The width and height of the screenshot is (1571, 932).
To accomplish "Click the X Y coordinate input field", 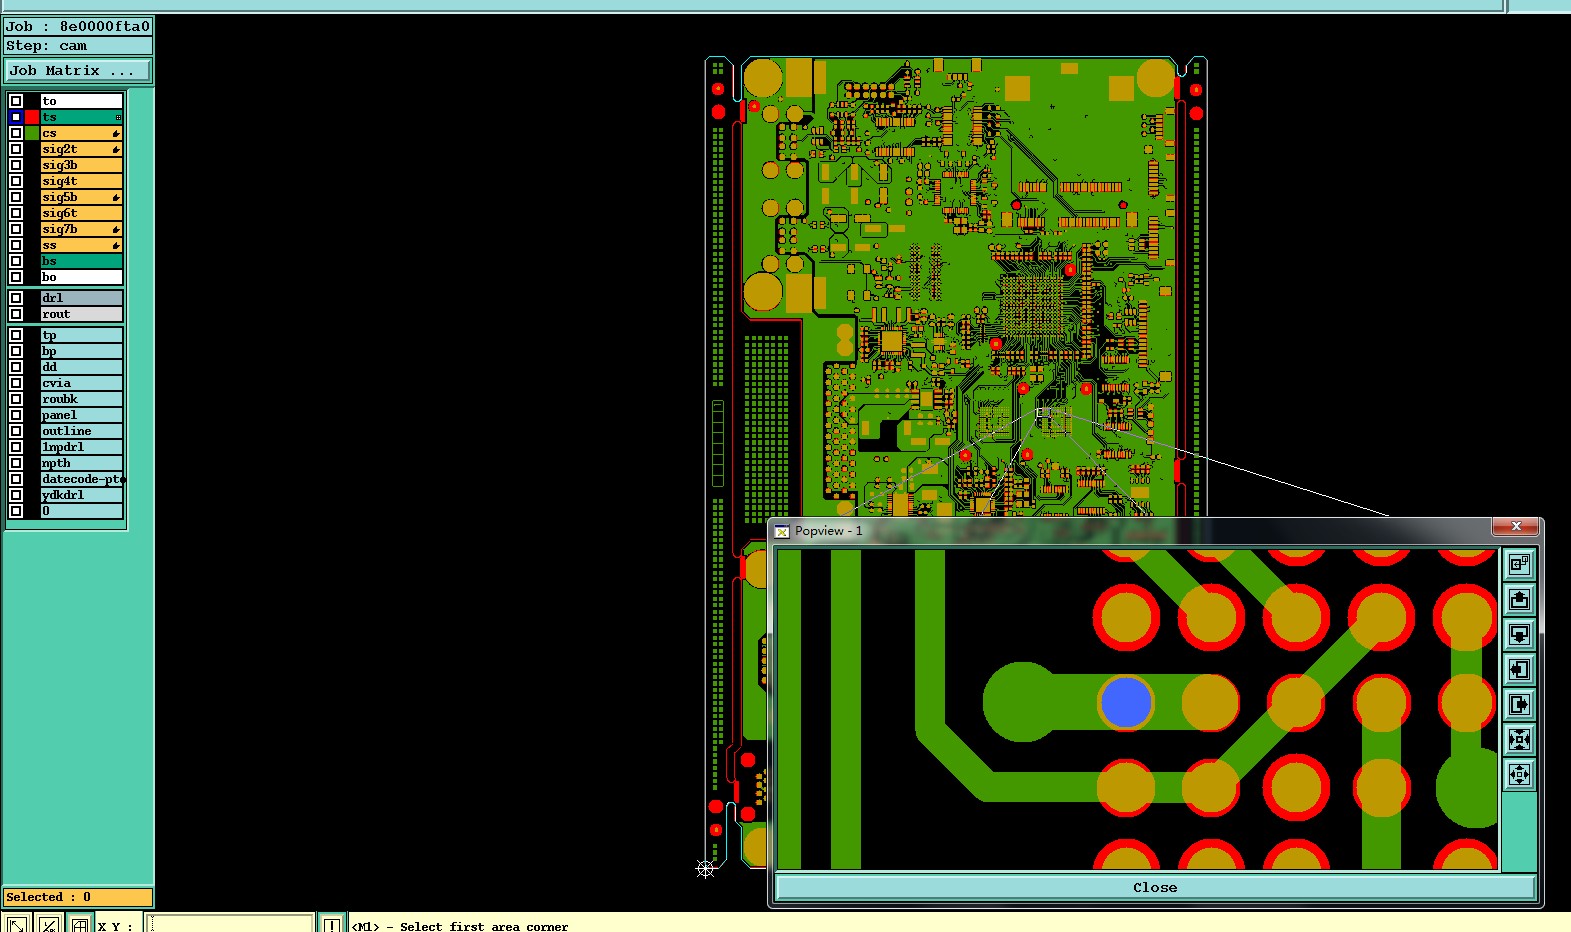I will 230,924.
